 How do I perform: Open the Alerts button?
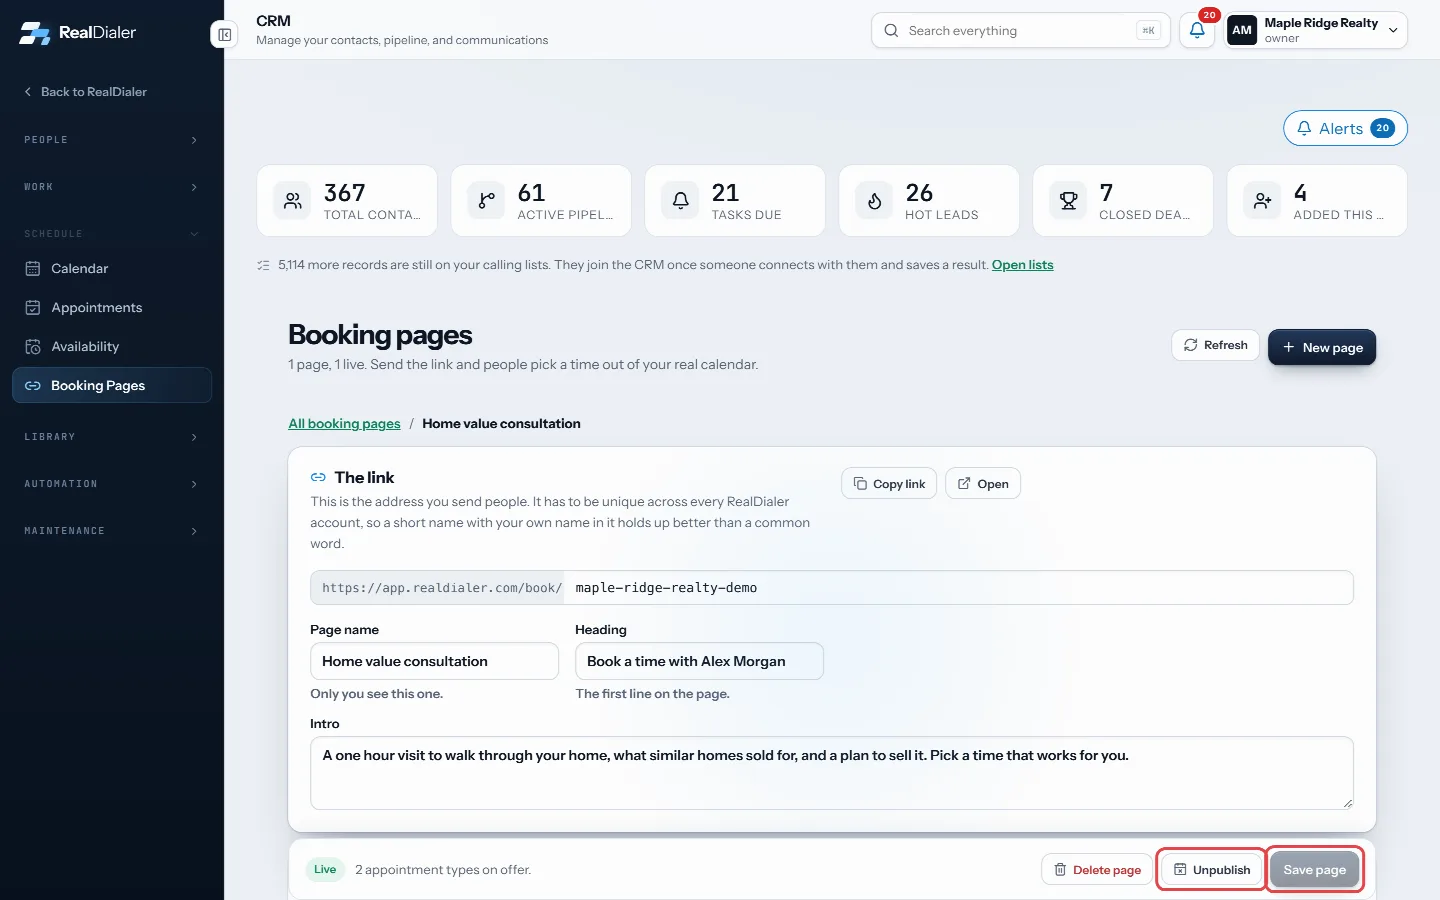pos(1345,128)
